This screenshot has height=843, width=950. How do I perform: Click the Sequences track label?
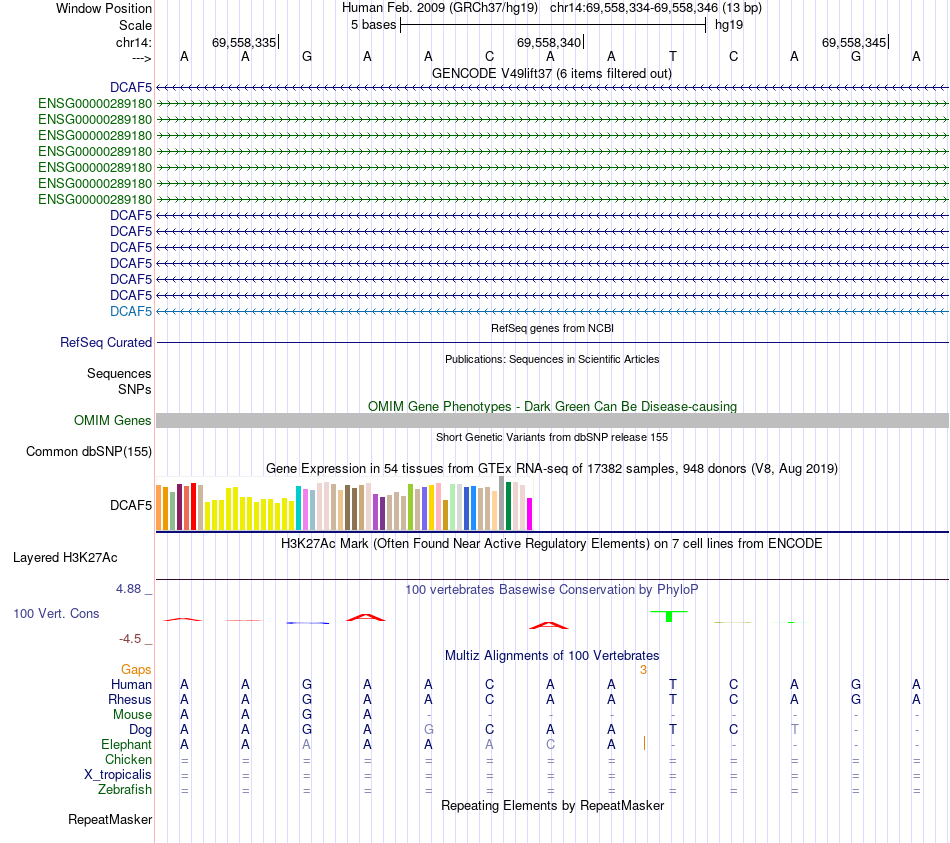coord(119,373)
